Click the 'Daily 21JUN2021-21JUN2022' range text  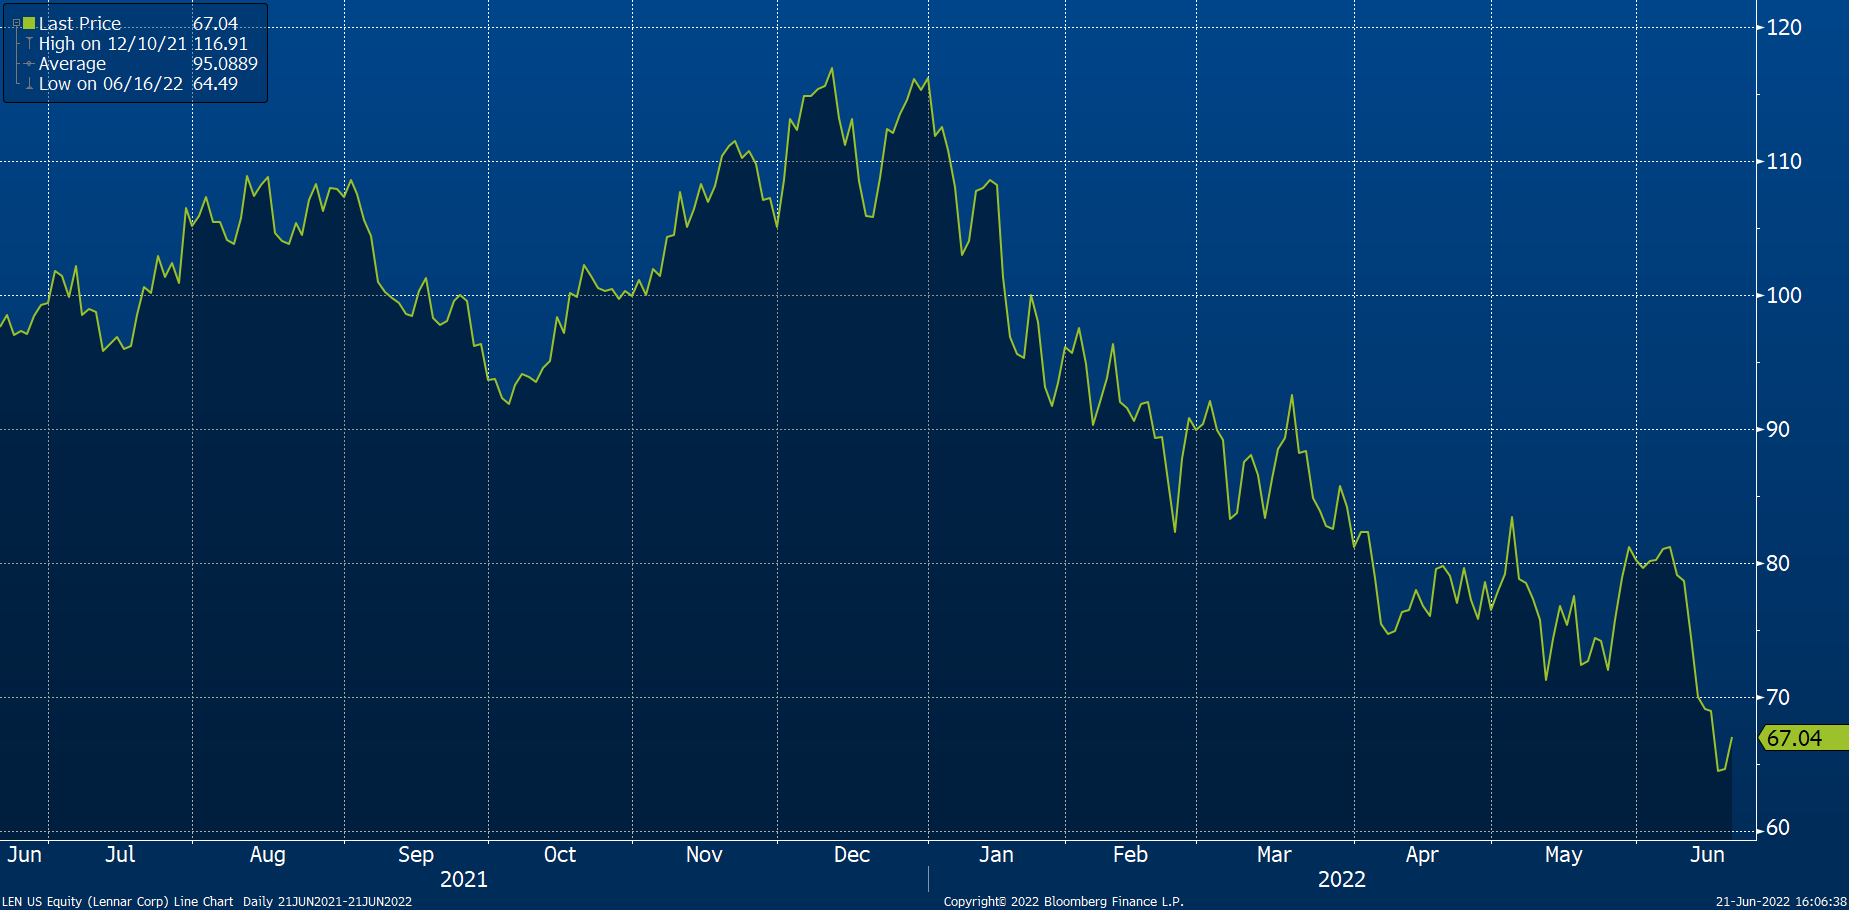[327, 901]
